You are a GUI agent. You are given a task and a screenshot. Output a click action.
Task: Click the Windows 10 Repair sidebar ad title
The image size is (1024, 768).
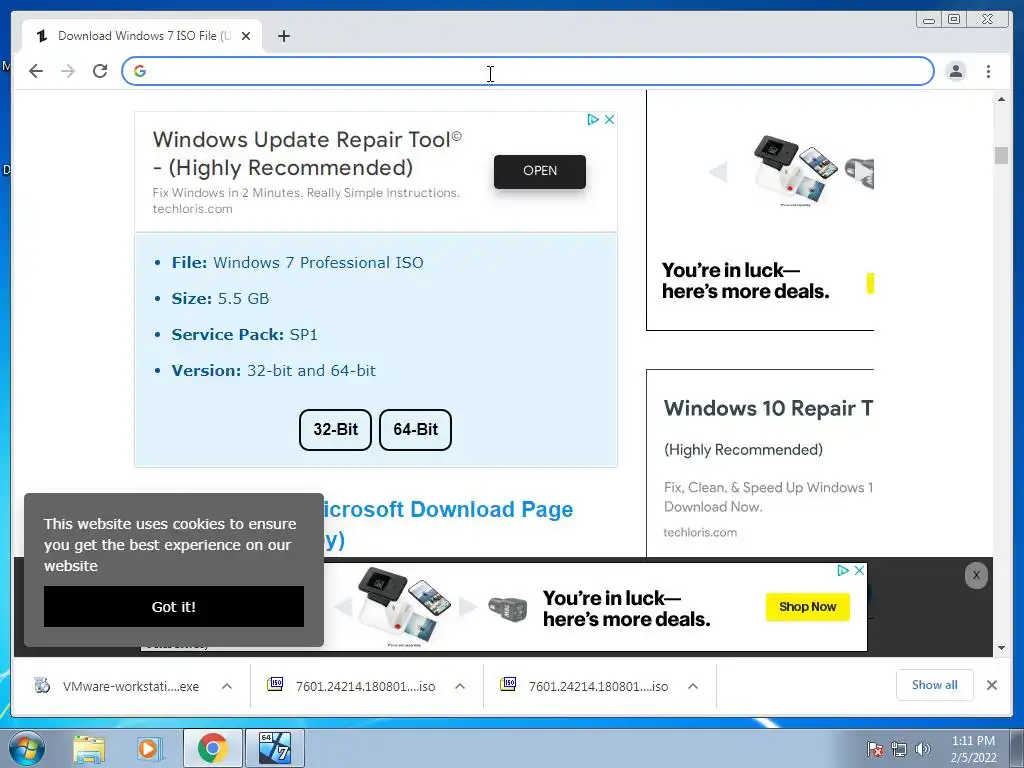[768, 408]
